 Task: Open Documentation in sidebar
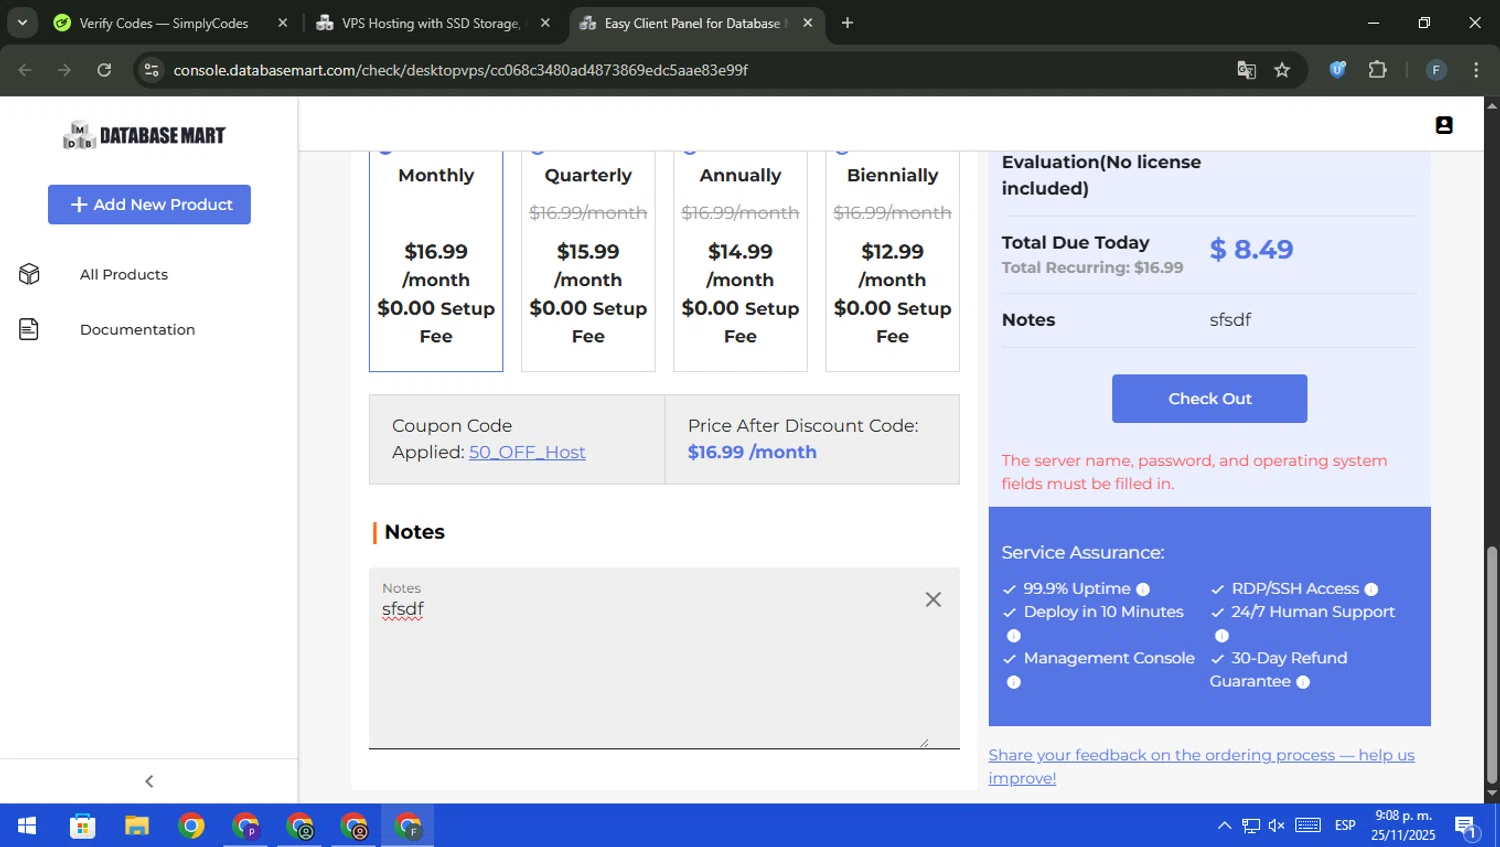pyautogui.click(x=137, y=329)
